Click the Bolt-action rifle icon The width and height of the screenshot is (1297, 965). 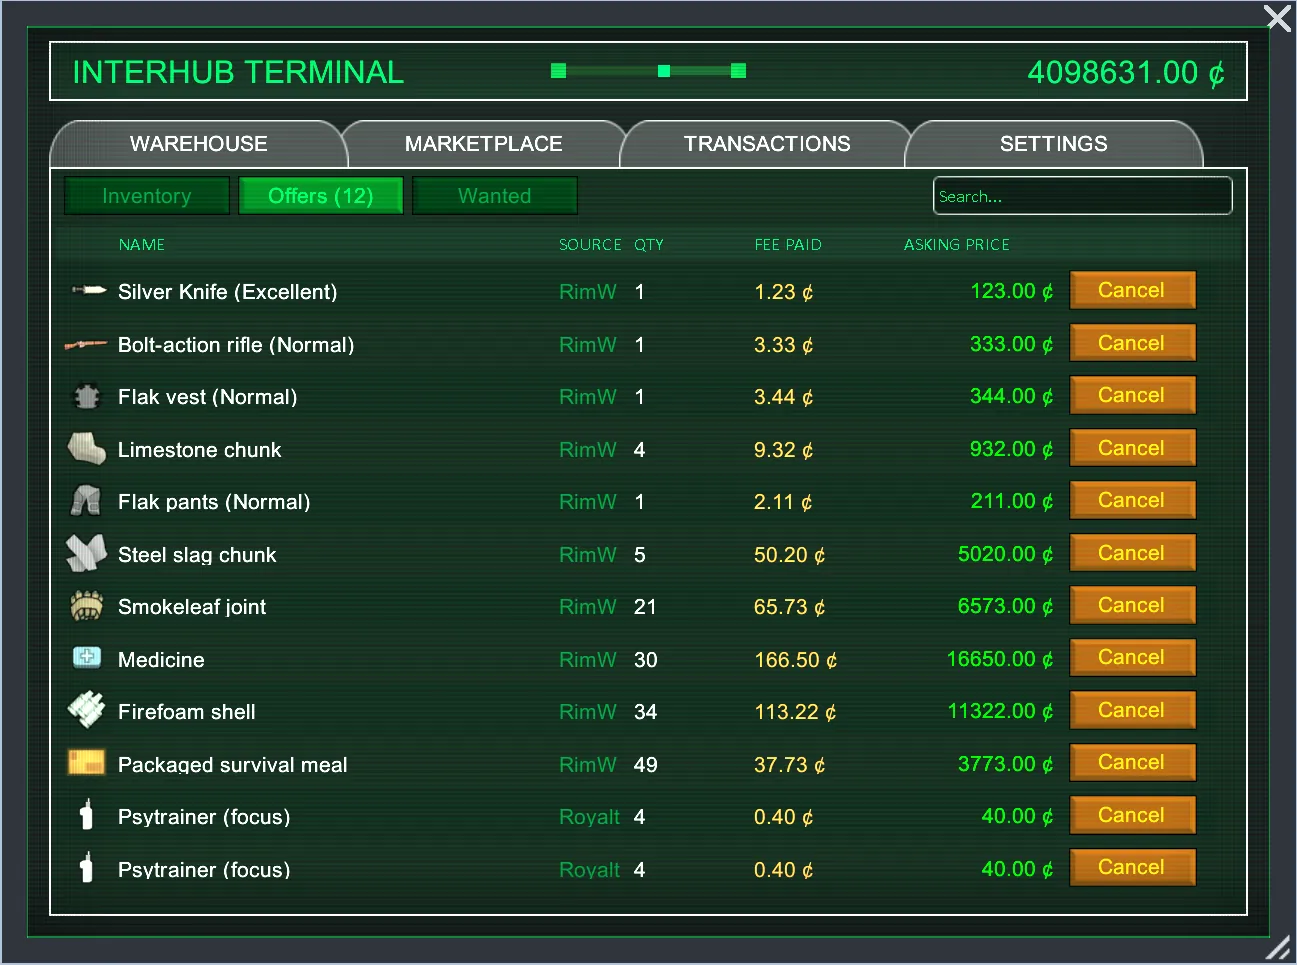[86, 345]
